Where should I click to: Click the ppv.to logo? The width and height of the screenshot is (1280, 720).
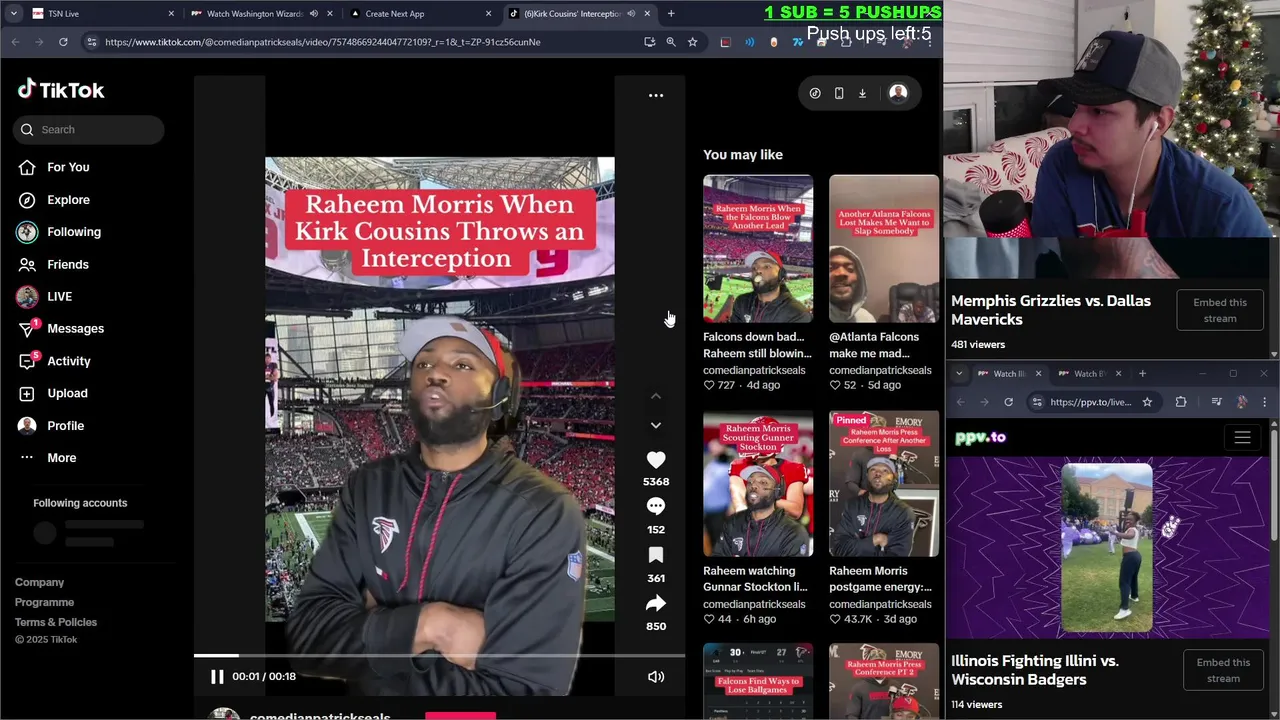pyautogui.click(x=980, y=438)
